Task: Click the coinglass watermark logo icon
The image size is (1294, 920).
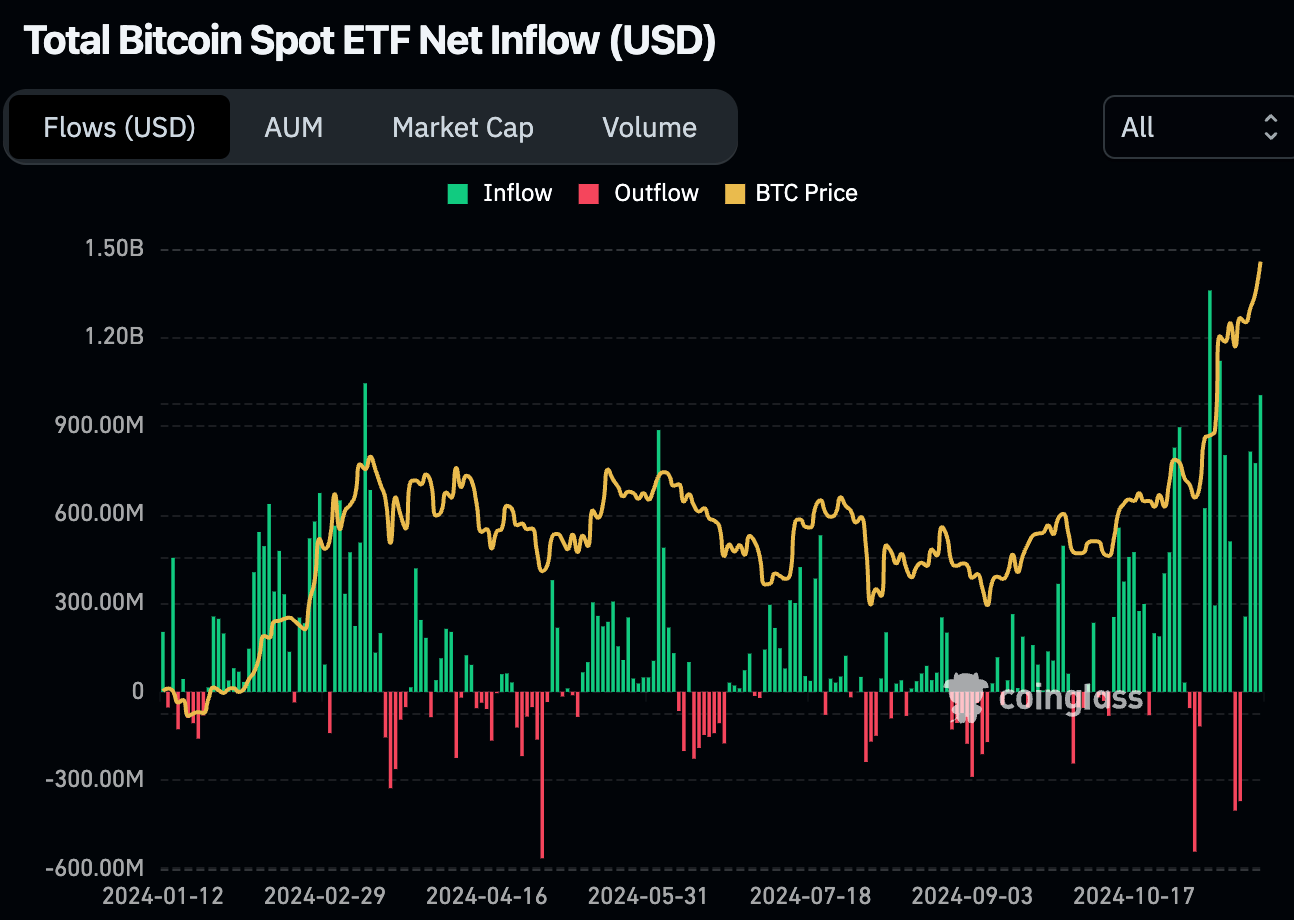Action: pos(966,696)
